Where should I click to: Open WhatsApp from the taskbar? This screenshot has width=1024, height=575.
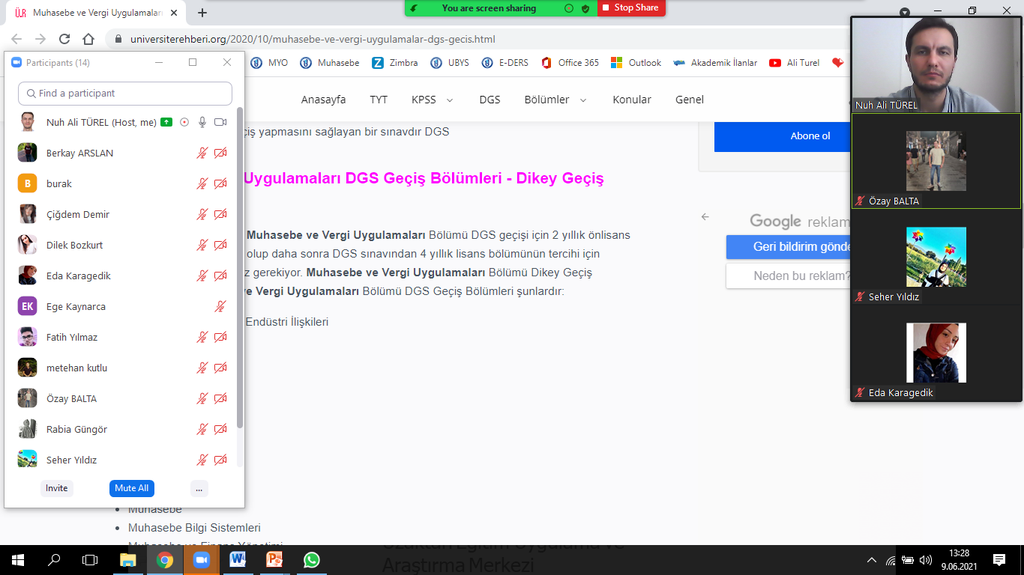[x=311, y=560]
